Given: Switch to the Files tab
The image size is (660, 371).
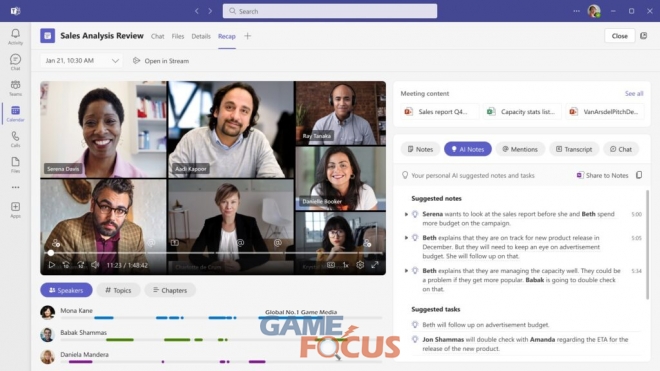Looking at the screenshot, I should point(178,36).
